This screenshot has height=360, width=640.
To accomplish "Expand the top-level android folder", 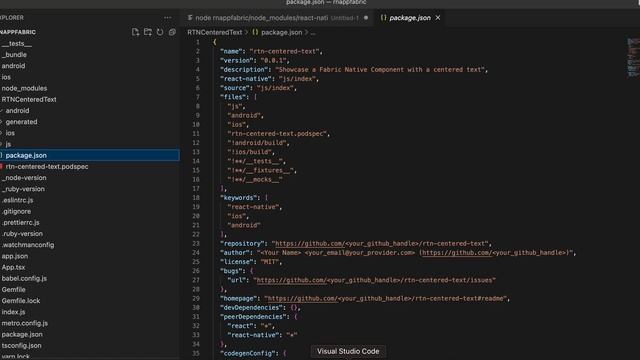I will [13, 66].
